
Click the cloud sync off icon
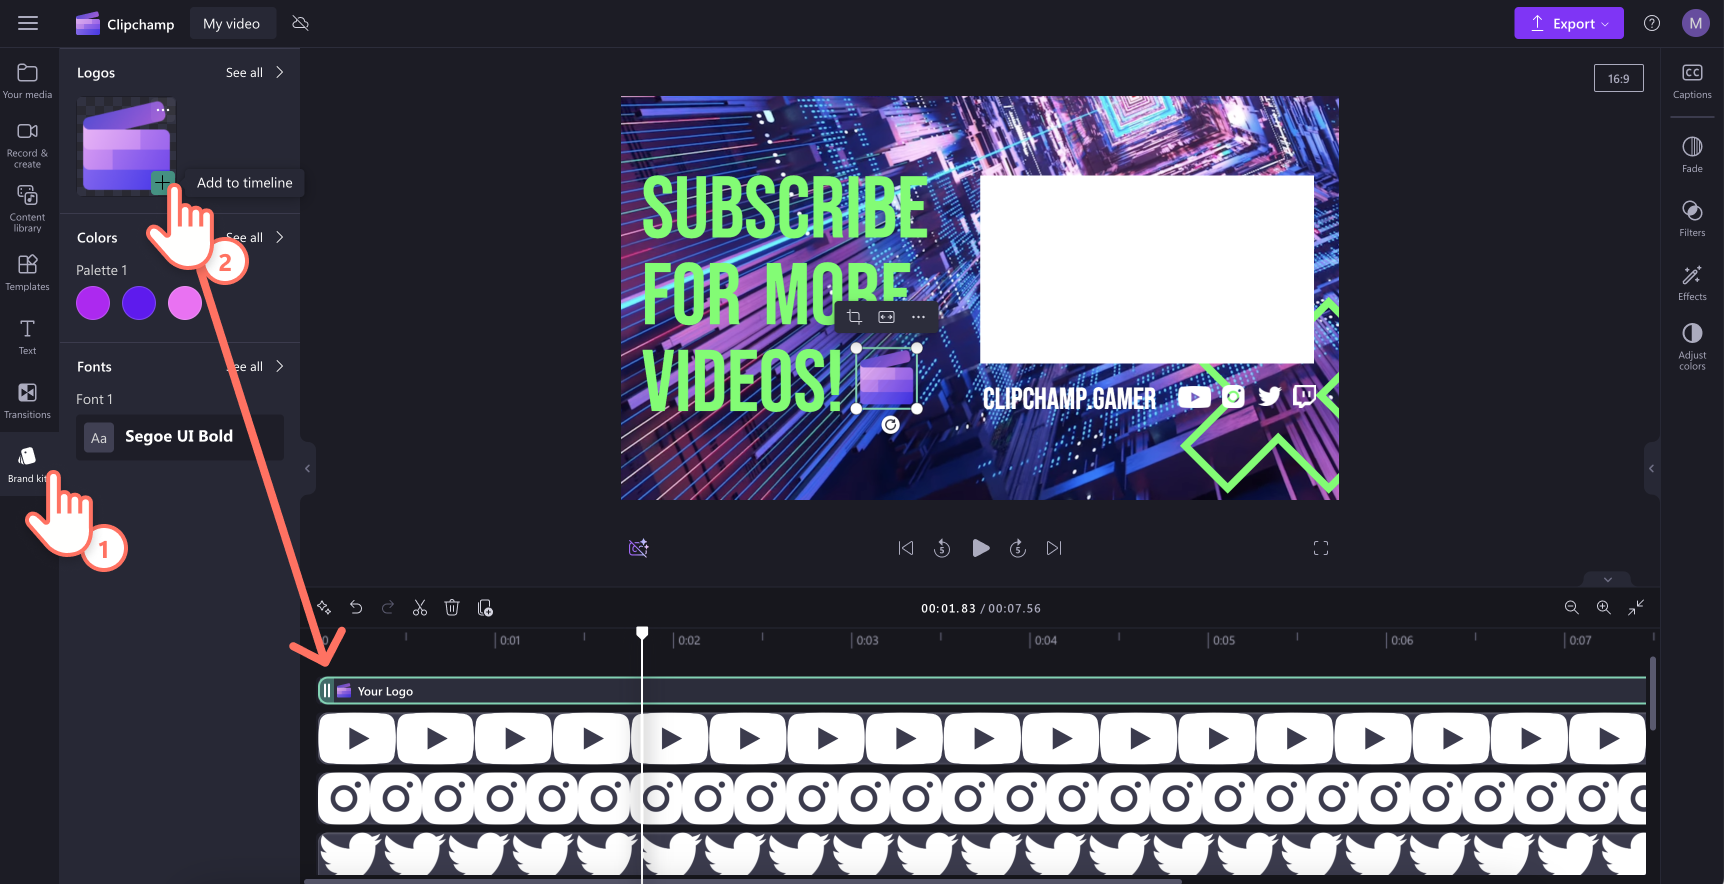(x=300, y=23)
